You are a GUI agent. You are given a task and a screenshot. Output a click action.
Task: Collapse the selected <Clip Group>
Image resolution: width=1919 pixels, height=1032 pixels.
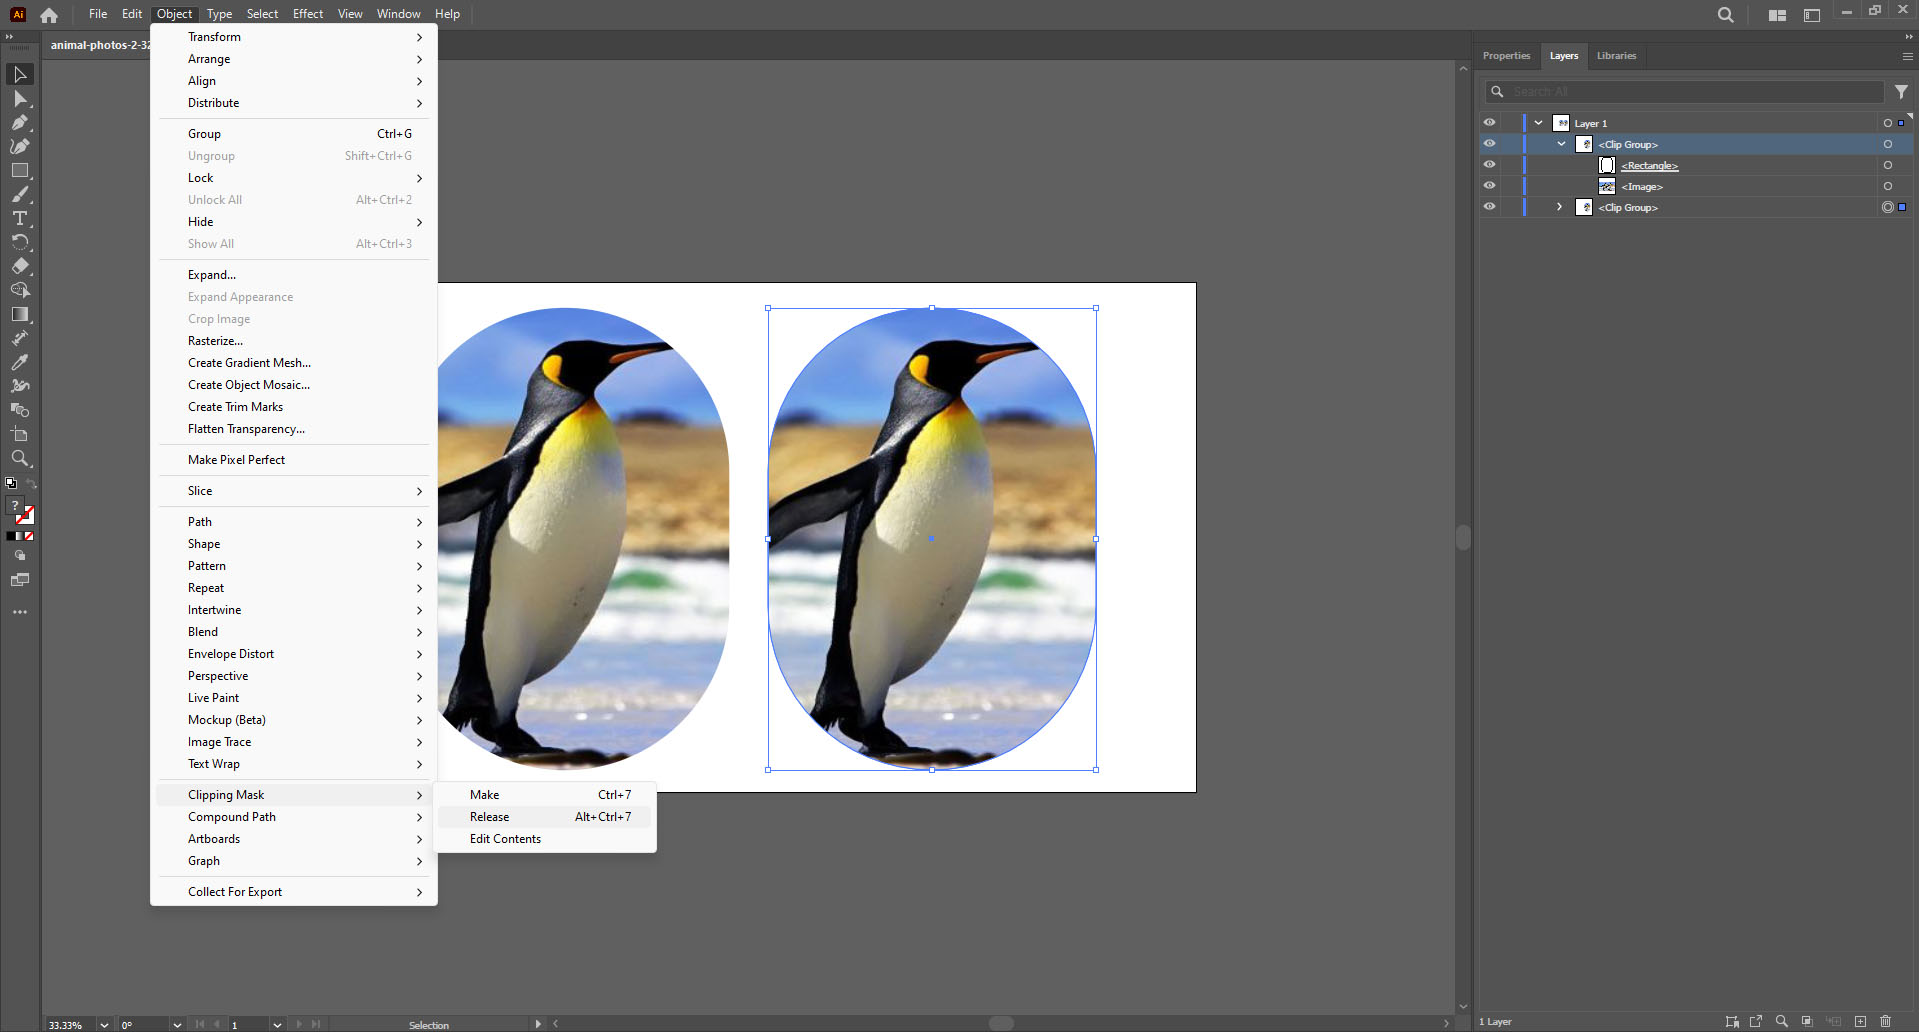pyautogui.click(x=1560, y=144)
